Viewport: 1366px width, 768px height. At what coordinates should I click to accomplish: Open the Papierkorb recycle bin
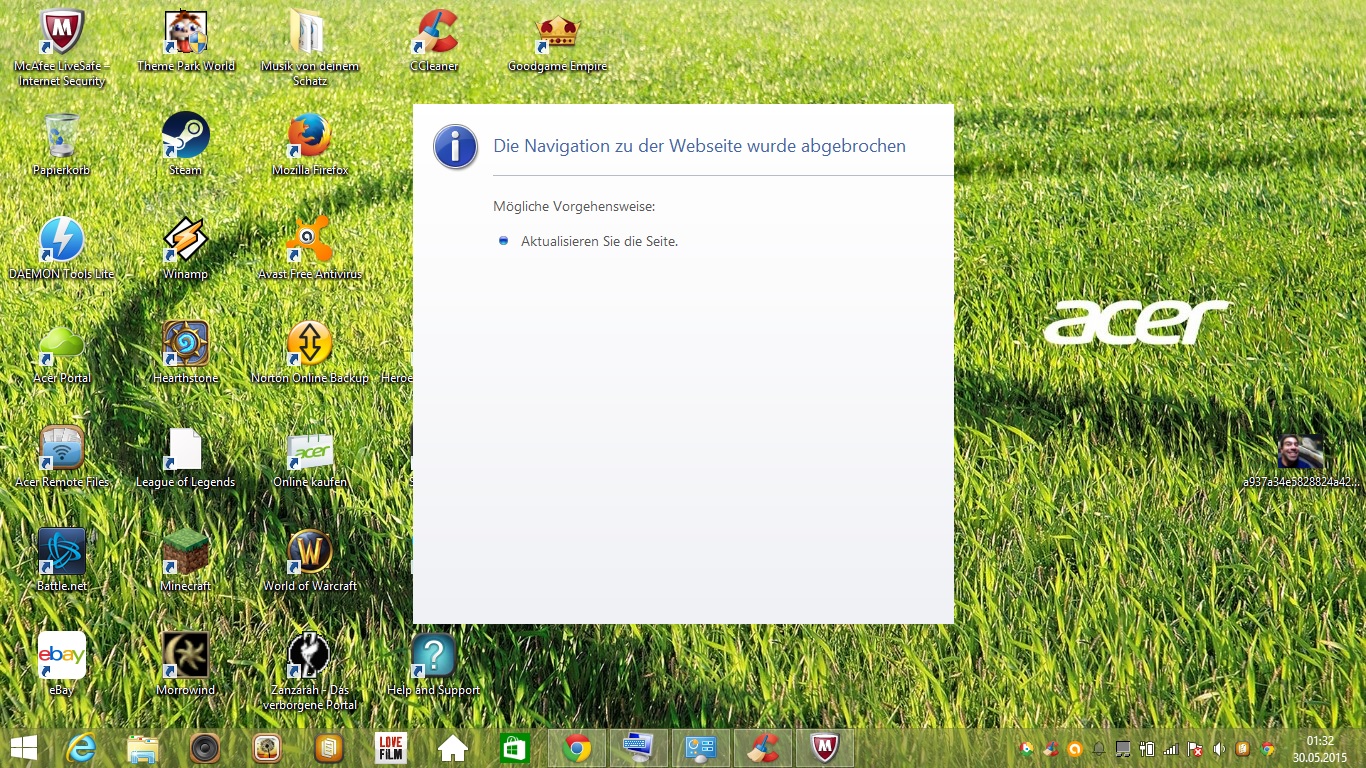pyautogui.click(x=62, y=145)
